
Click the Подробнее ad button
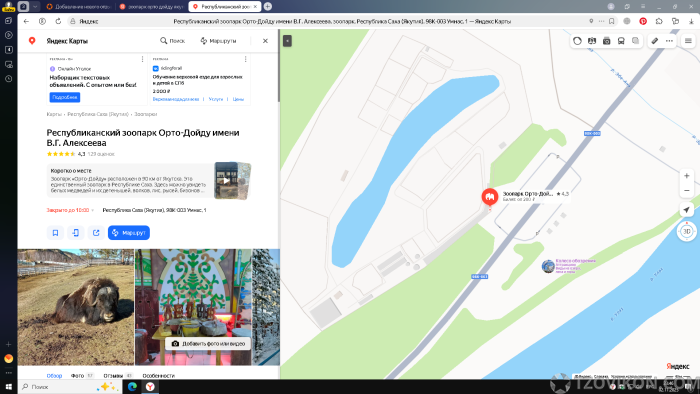65,97
